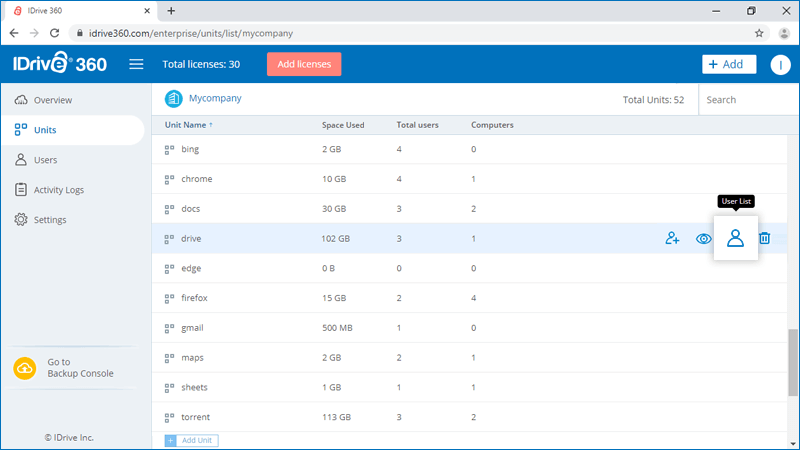Click the Total Units: 52 label

pyautogui.click(x=653, y=100)
